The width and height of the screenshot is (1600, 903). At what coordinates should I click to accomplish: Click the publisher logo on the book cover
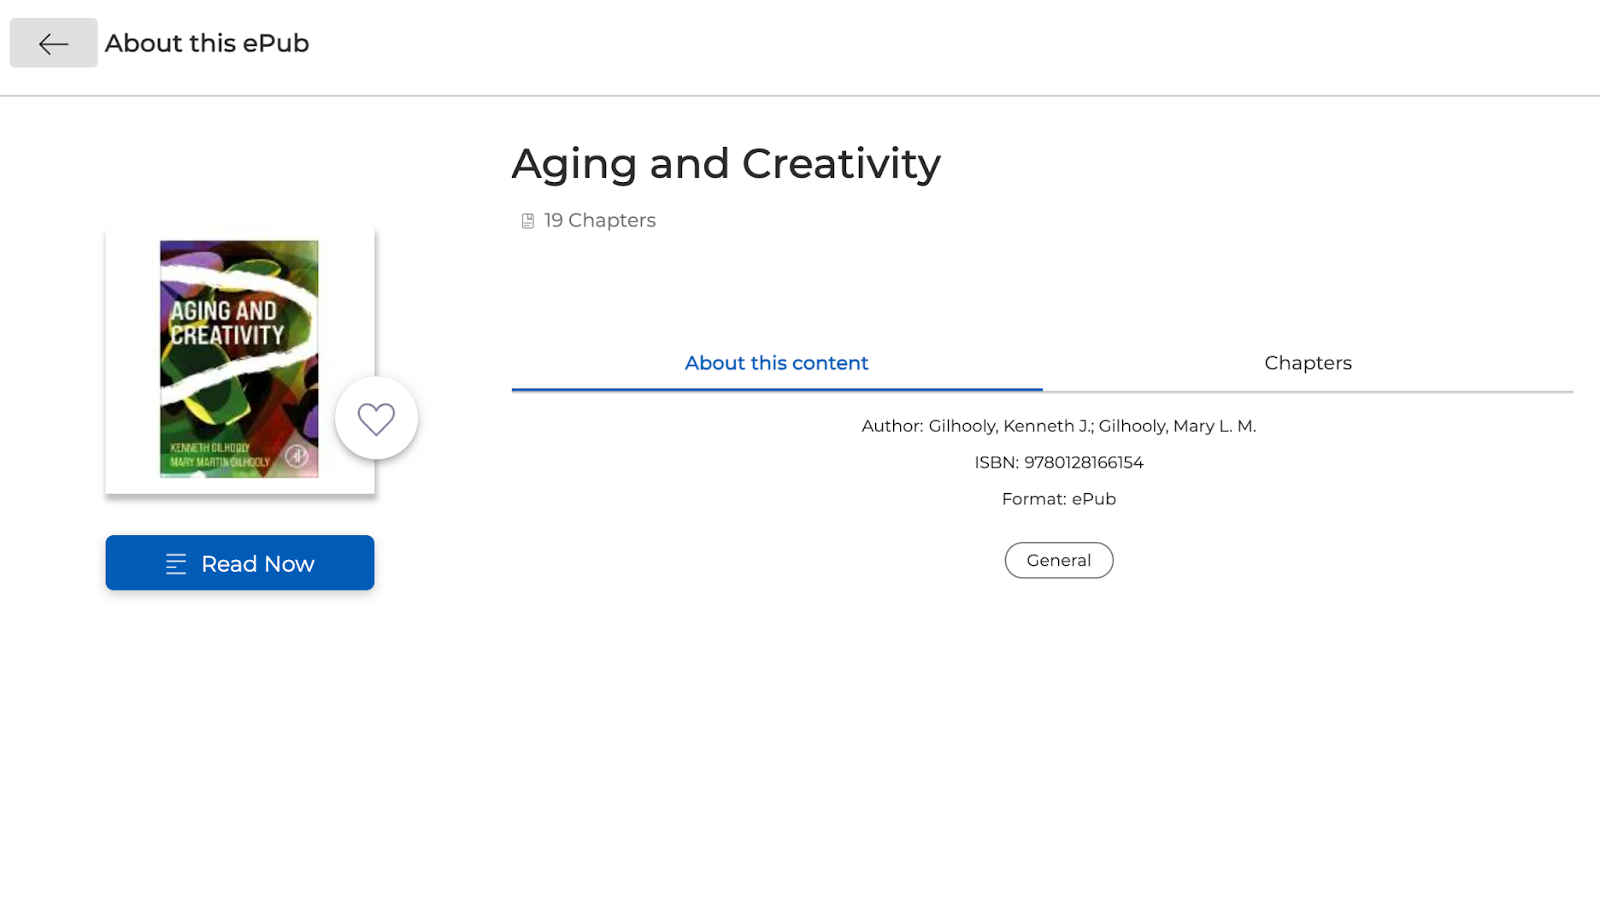tap(297, 456)
